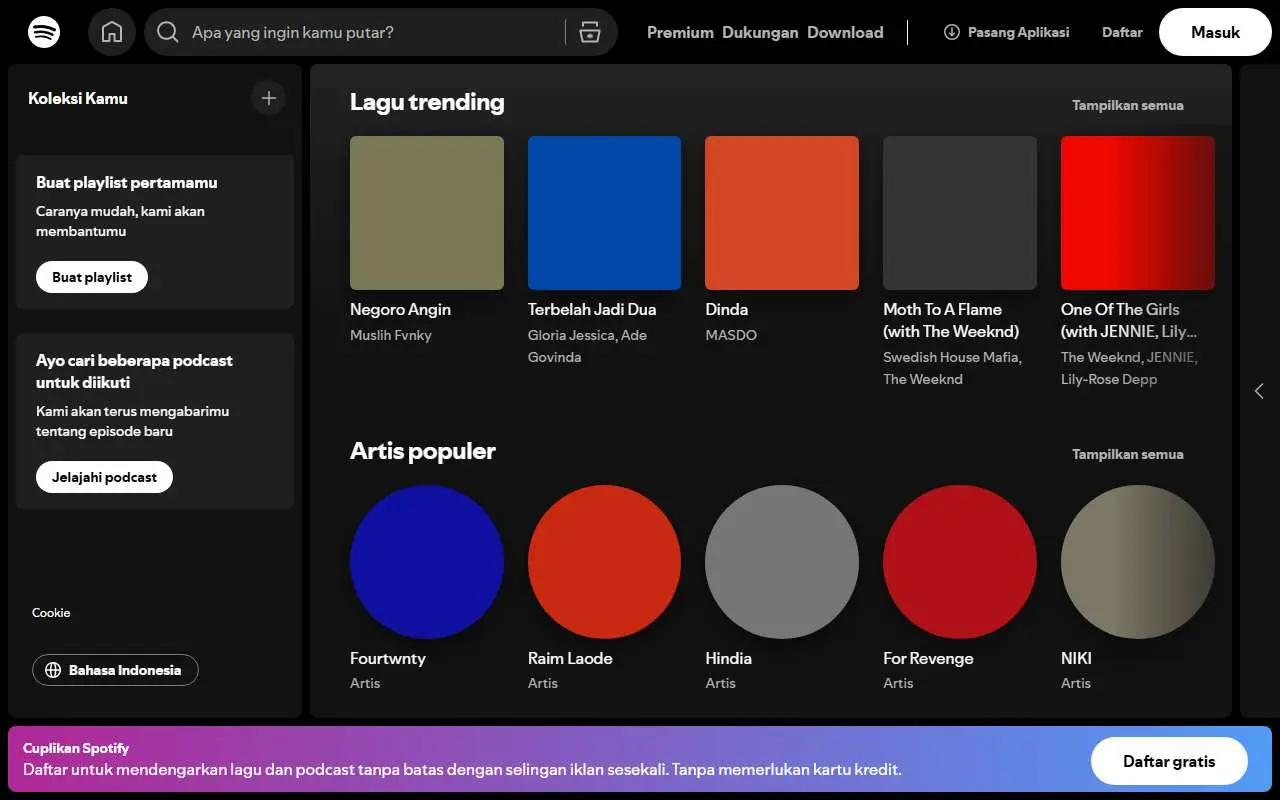
Task: Click the 'Artis populer' heading
Action: click(423, 451)
